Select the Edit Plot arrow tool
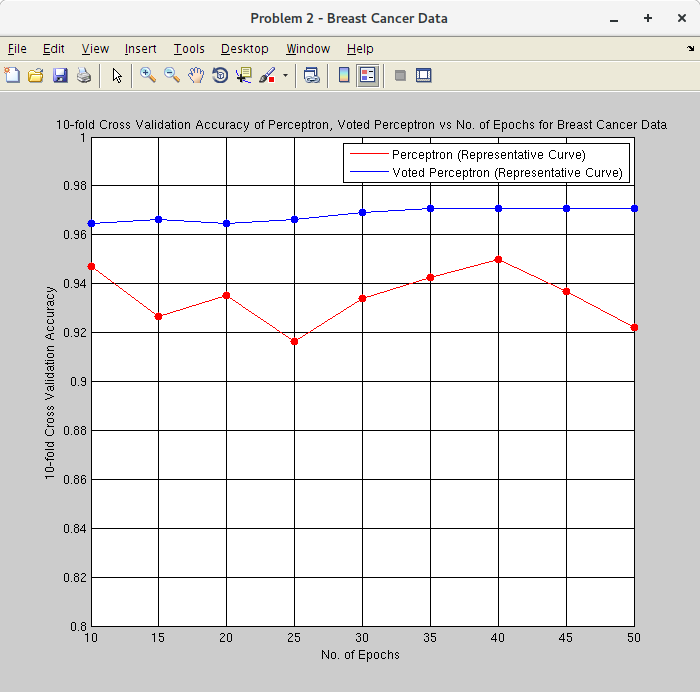Screen dimensions: 700x692 coord(117,75)
